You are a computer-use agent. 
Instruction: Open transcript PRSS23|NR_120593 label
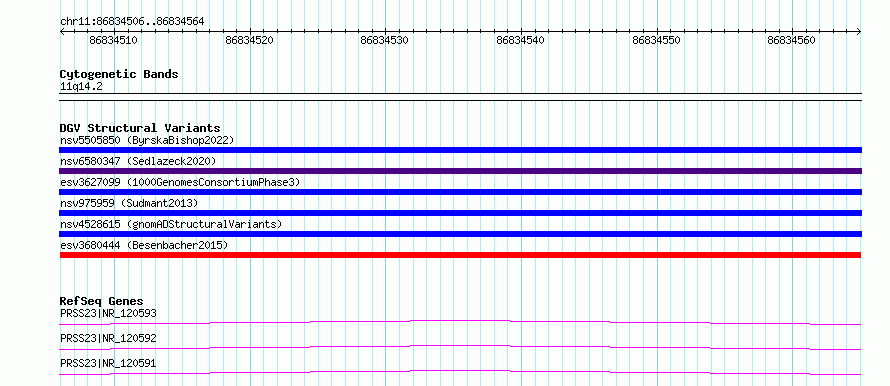108,313
